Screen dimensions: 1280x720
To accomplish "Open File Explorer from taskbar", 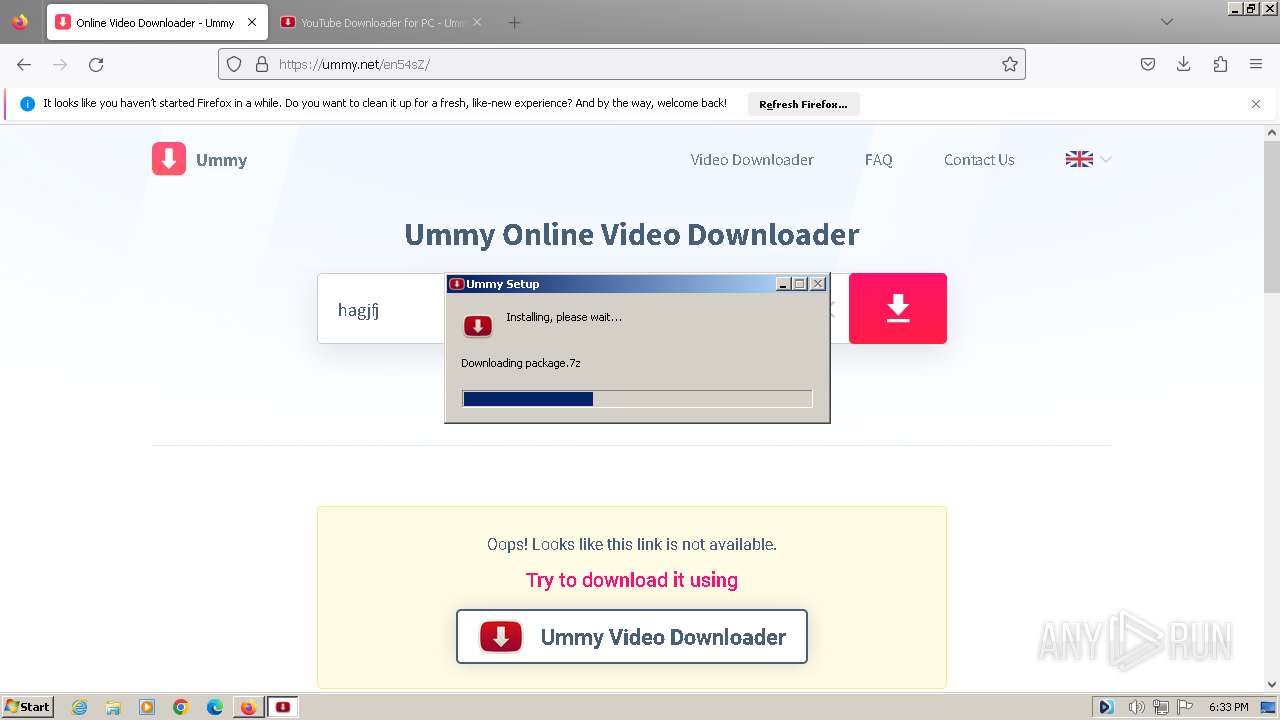I will point(113,707).
